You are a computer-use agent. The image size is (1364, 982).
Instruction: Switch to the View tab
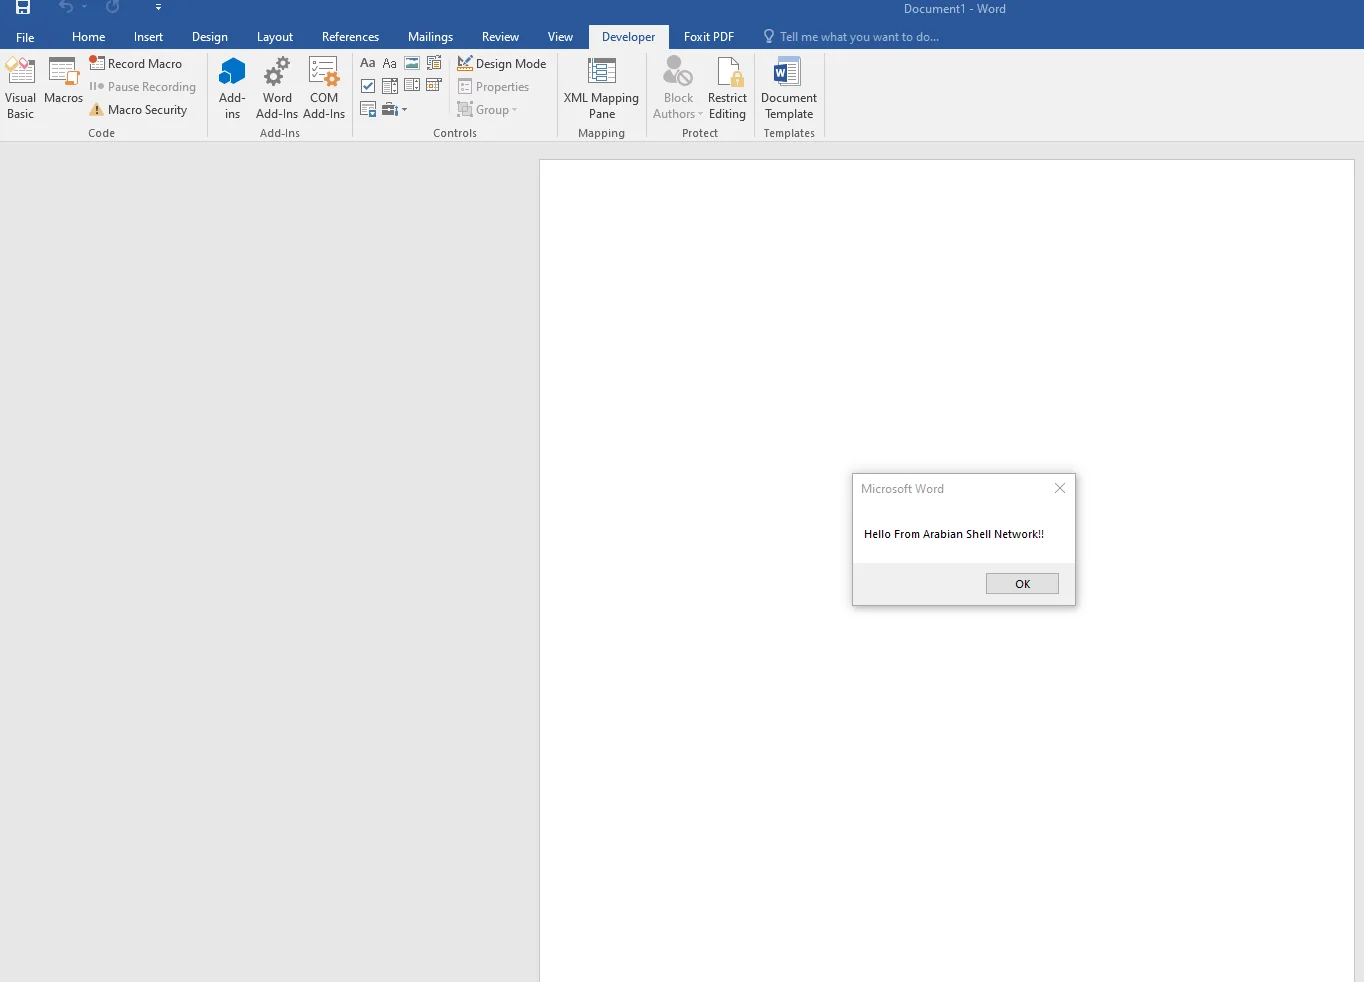click(560, 37)
